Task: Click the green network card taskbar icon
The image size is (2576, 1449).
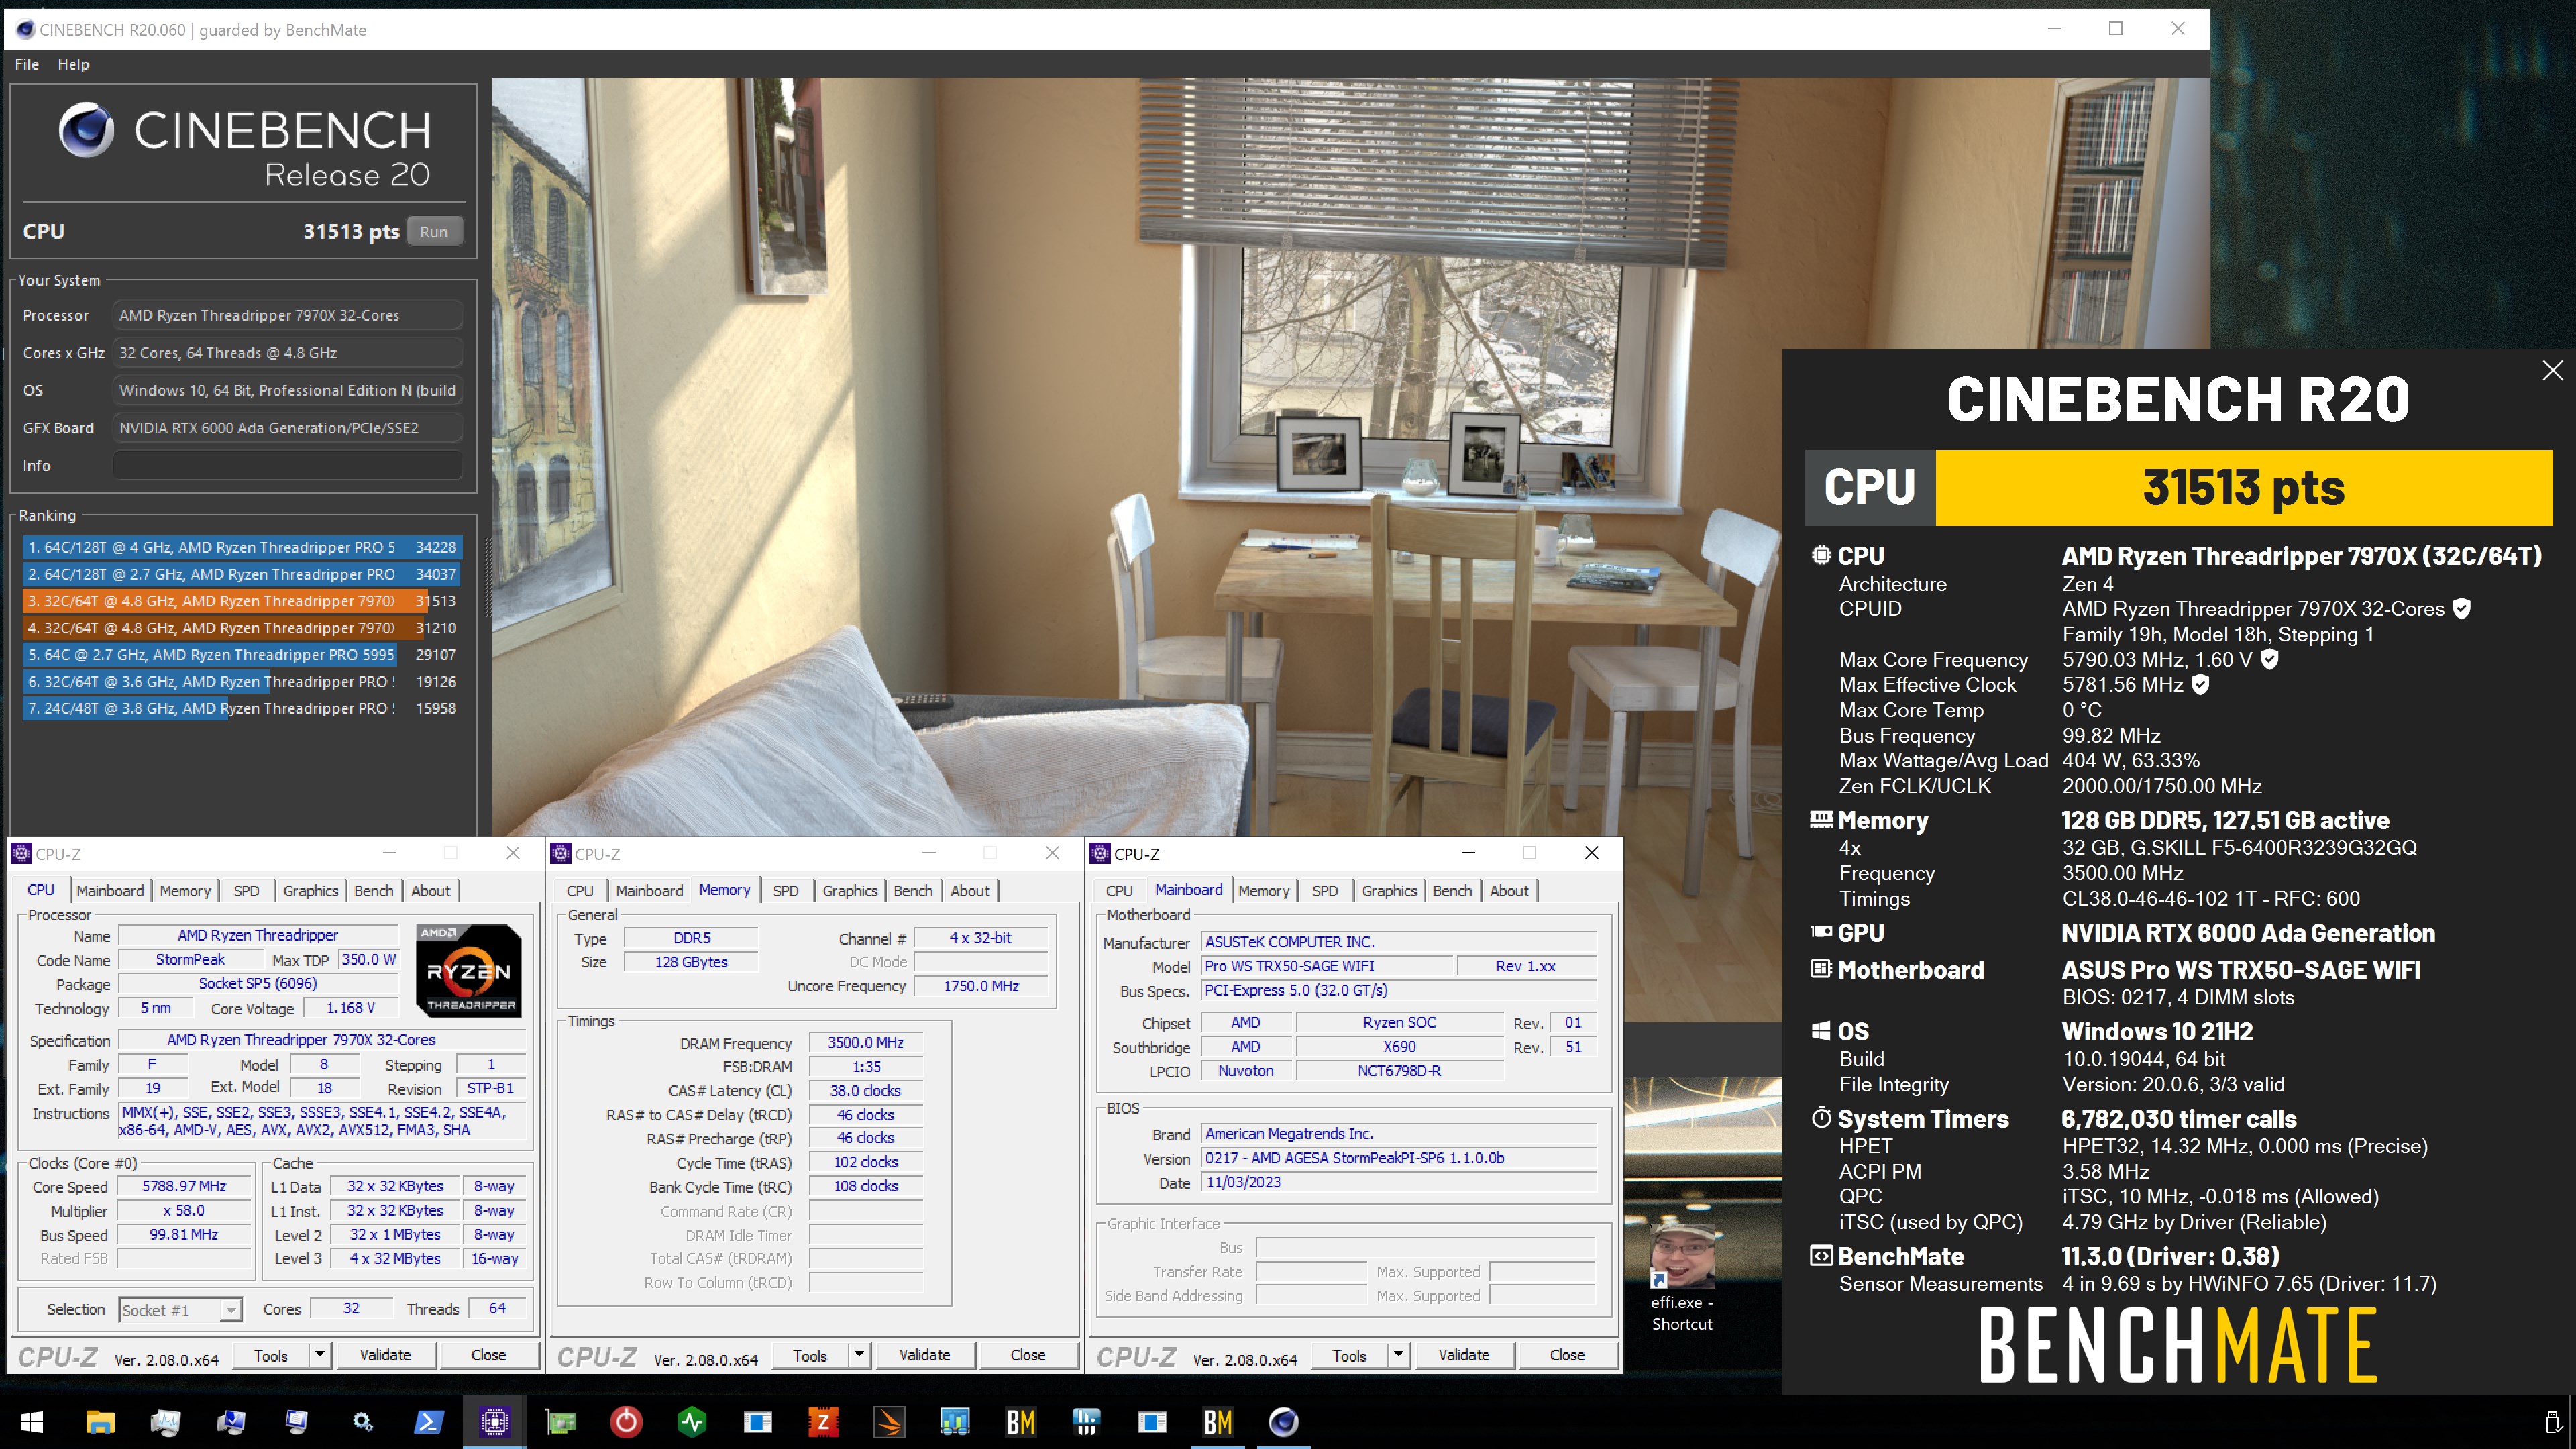Action: 560,1421
